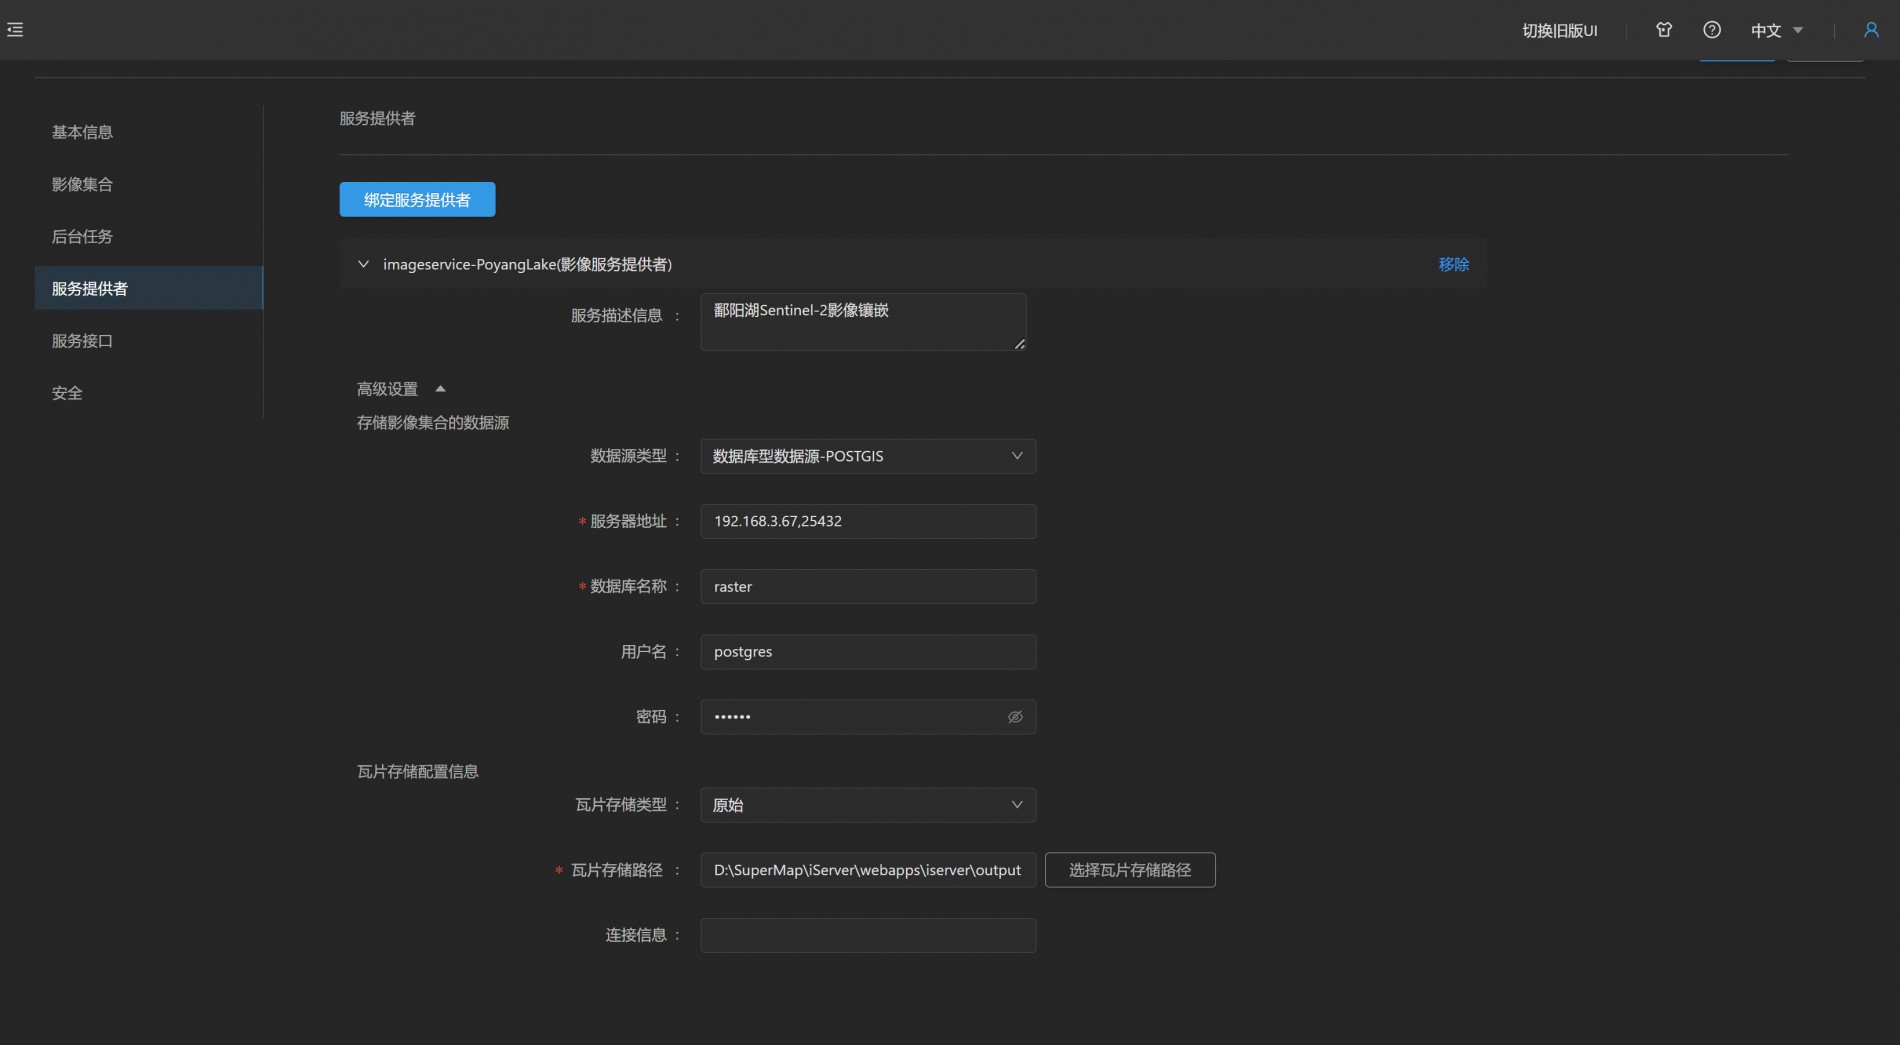
Task: Click the 绑定服务提供者 button
Action: pos(417,200)
